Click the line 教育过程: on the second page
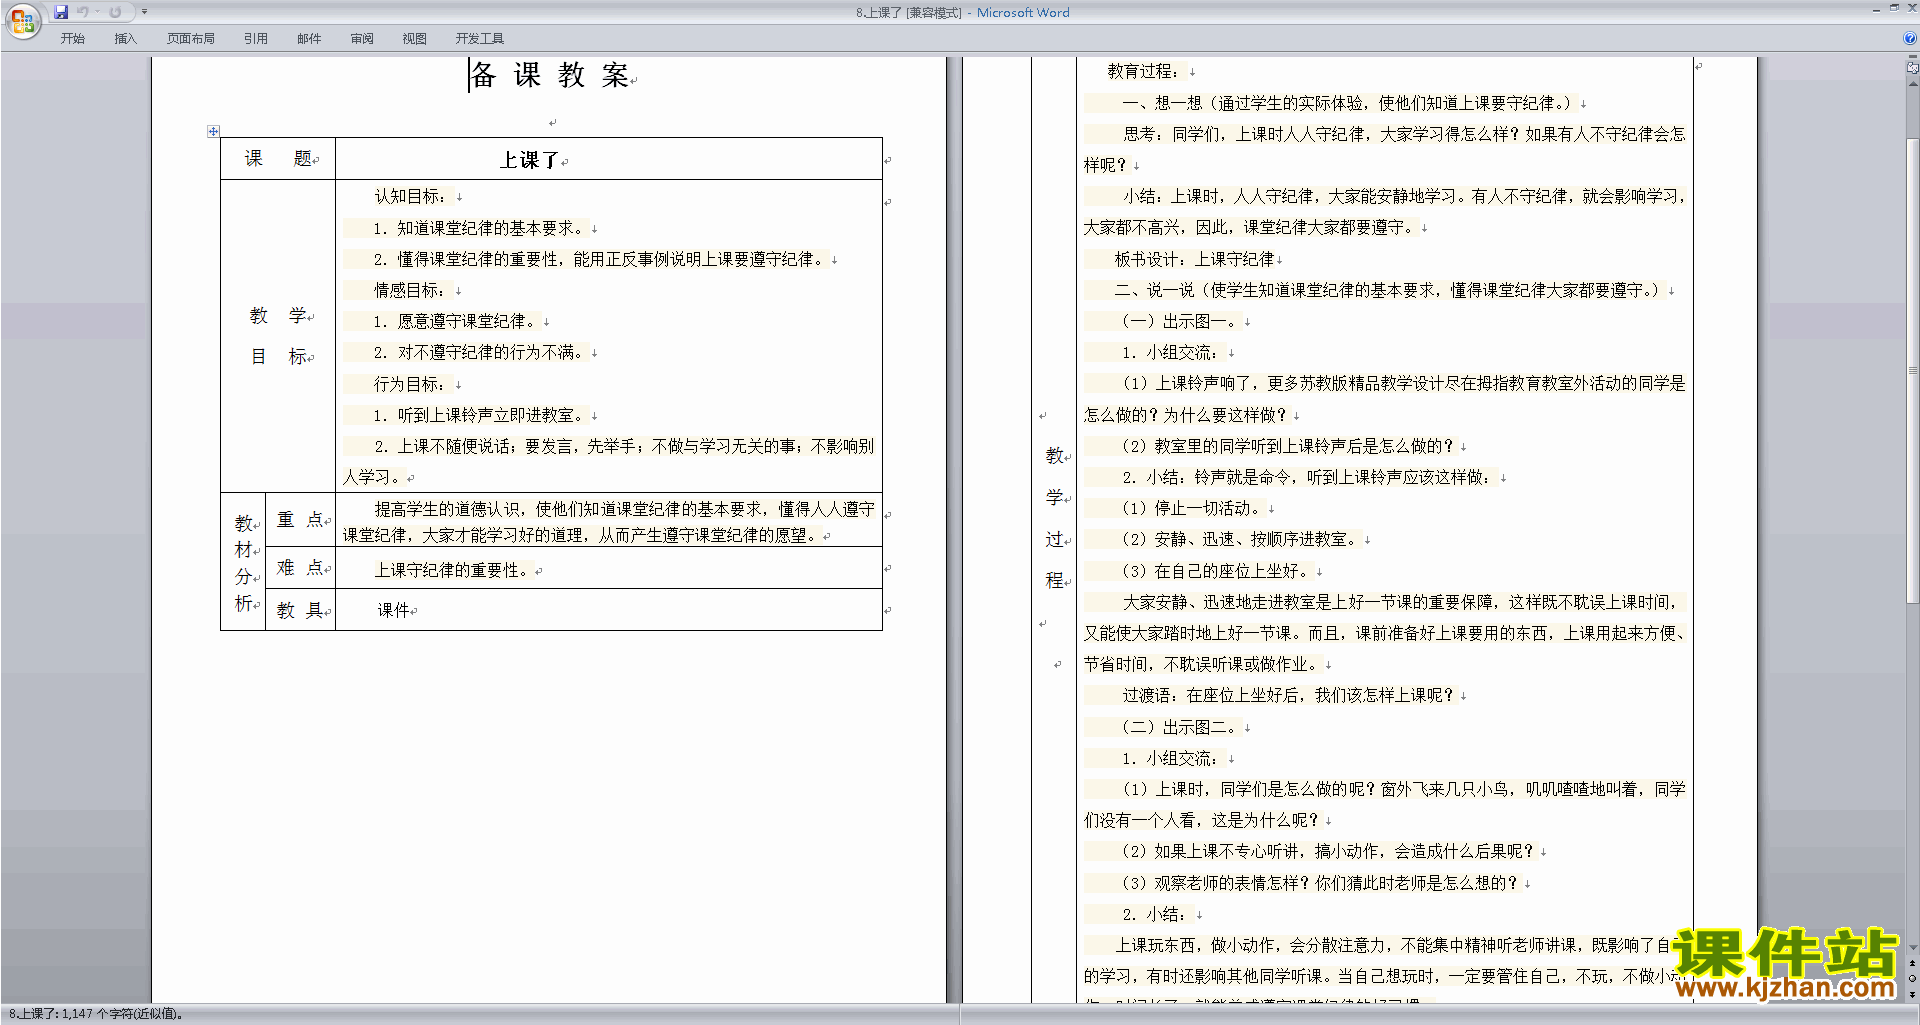Screen dimensions: 1920x1025 [1143, 71]
